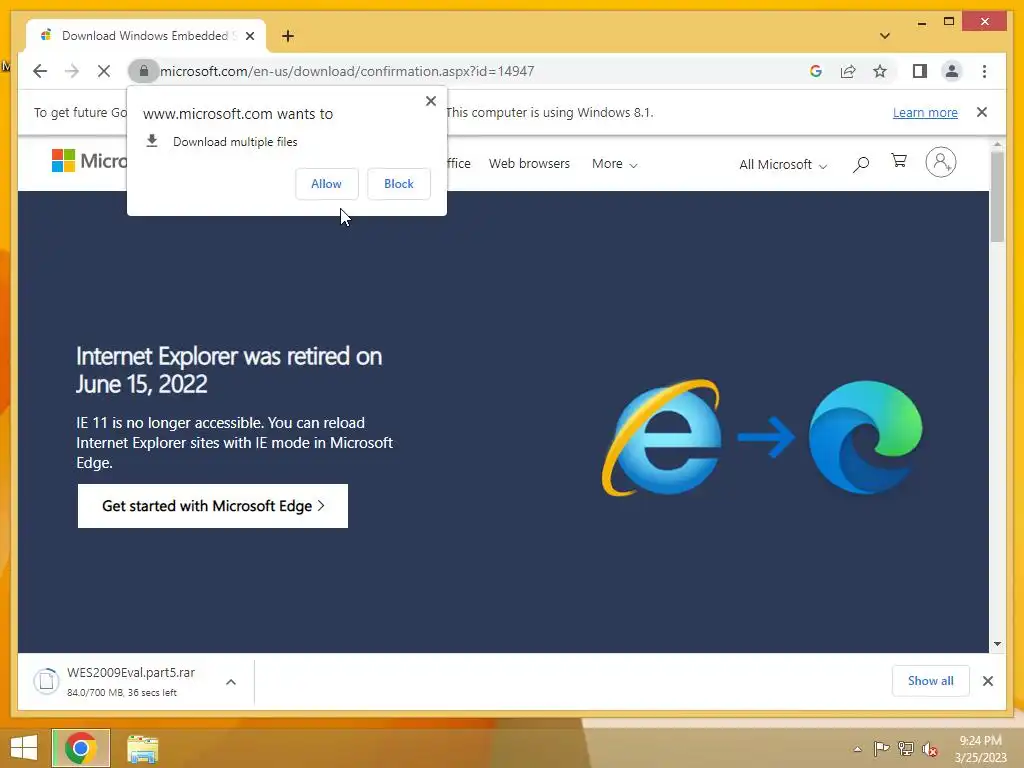The height and width of the screenshot is (768, 1024).
Task: Dismiss the Windows 8.1 infobar
Action: click(982, 112)
